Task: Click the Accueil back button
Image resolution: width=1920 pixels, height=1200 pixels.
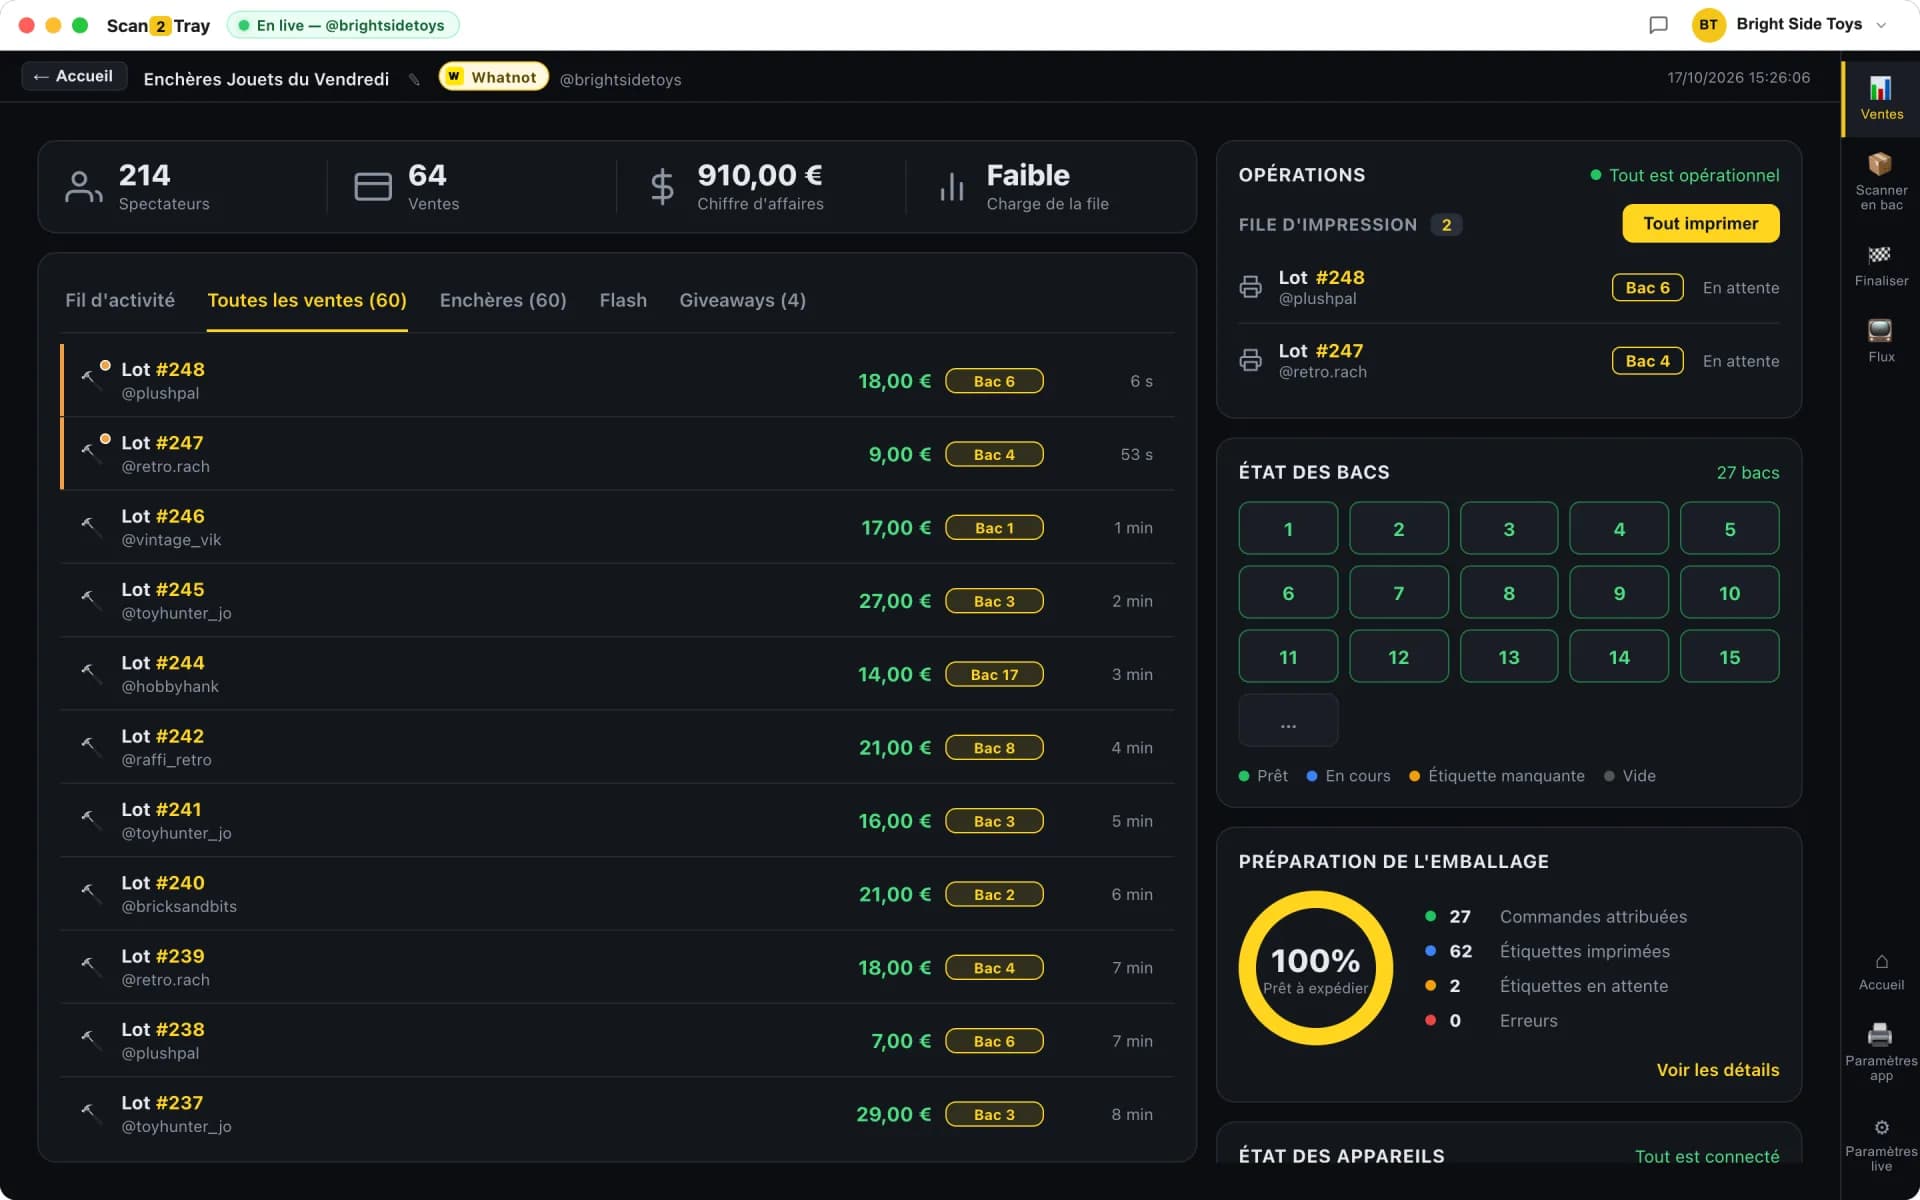Action: [x=74, y=77]
